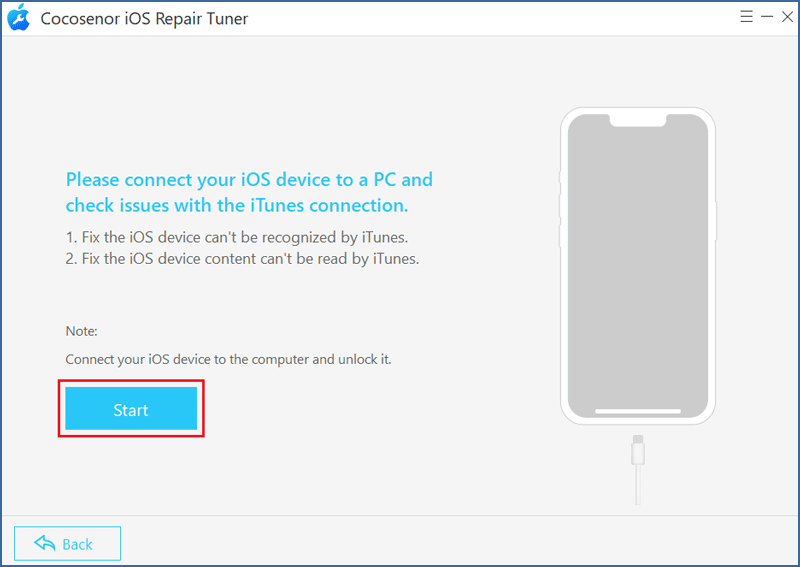The image size is (800, 567).
Task: Click the phone's home indicator bar
Action: point(638,411)
